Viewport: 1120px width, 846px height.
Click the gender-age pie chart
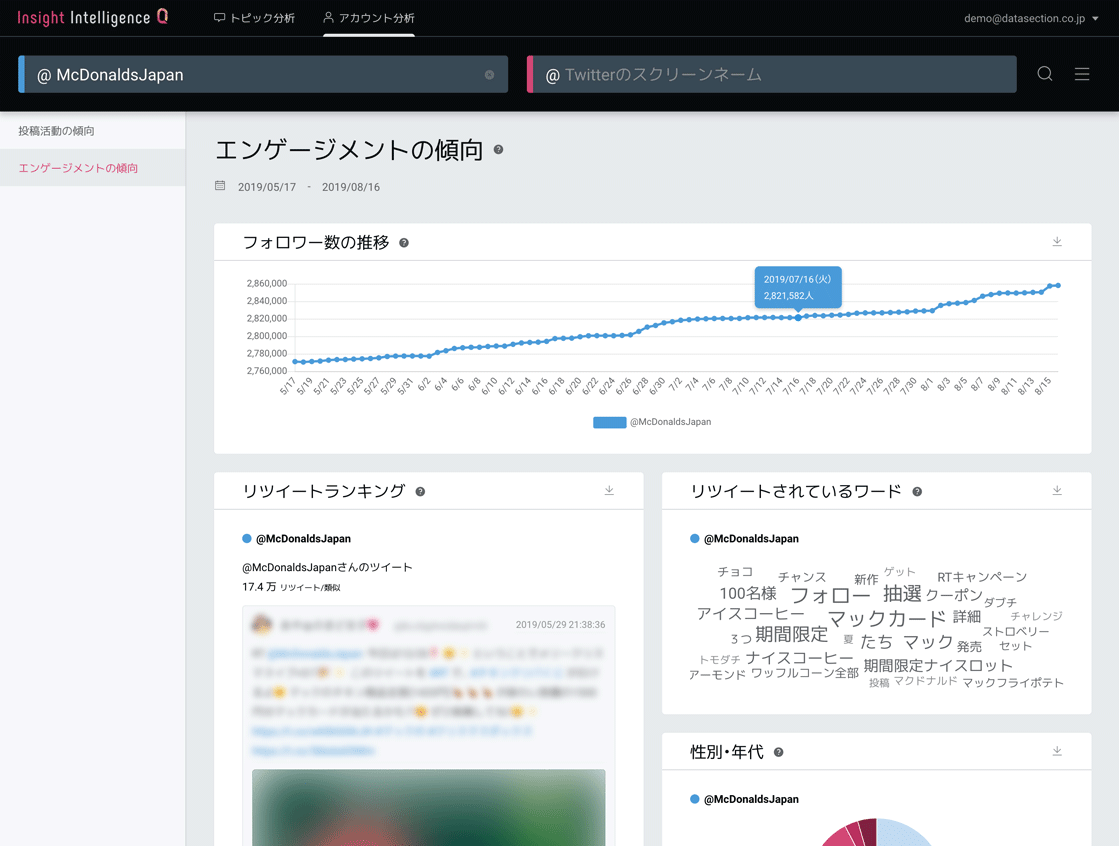click(x=877, y=832)
